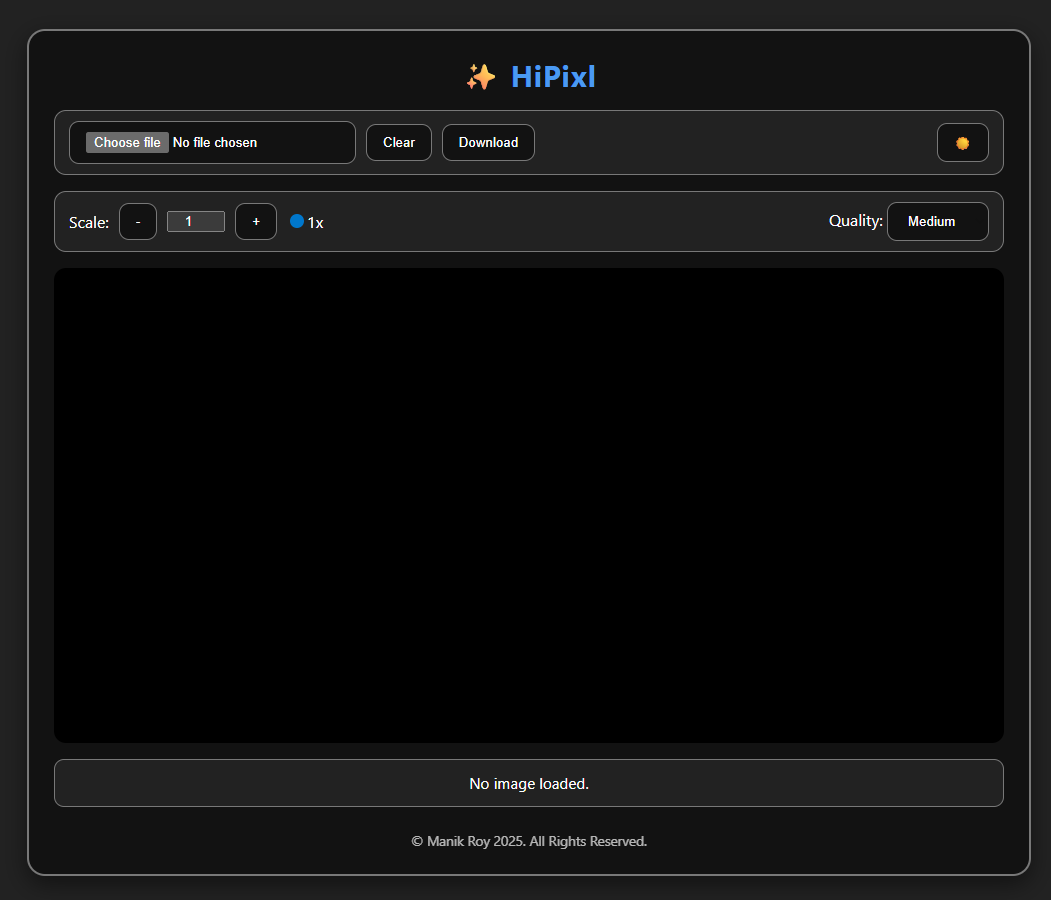Download the processed image
1051x900 pixels.
[x=488, y=142]
